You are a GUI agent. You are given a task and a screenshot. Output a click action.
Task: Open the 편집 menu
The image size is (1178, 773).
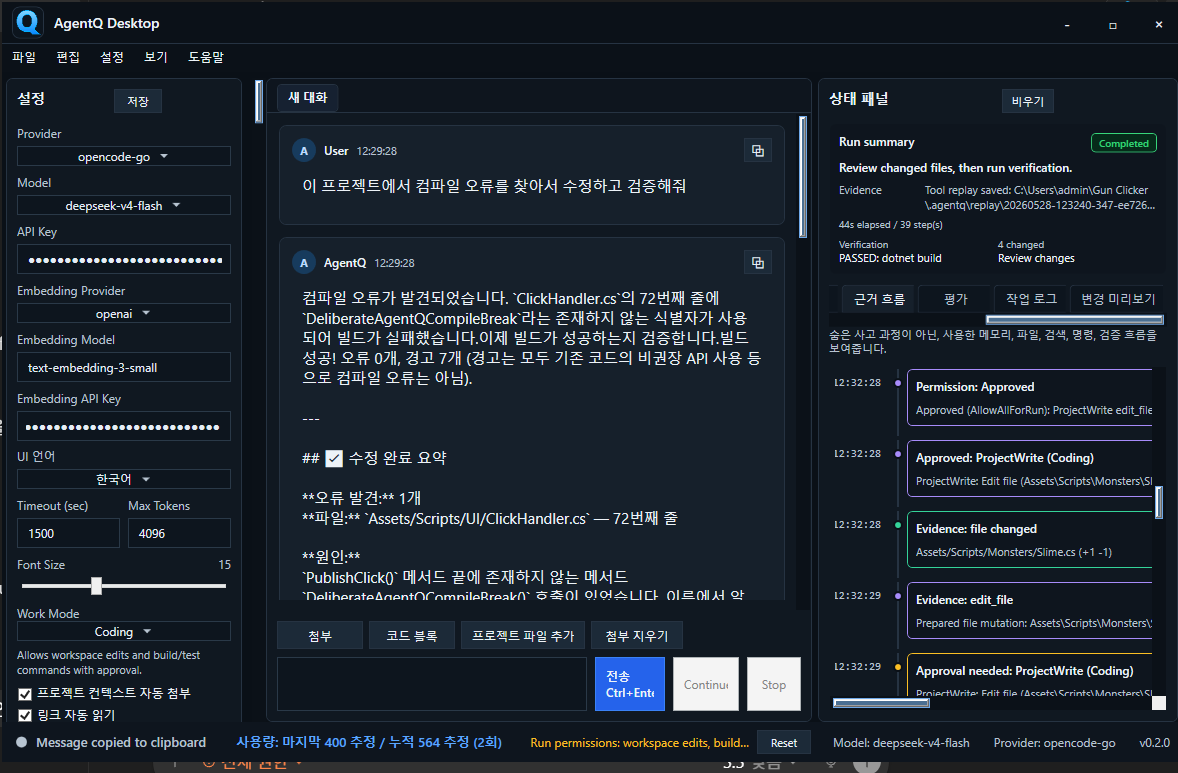[68, 57]
